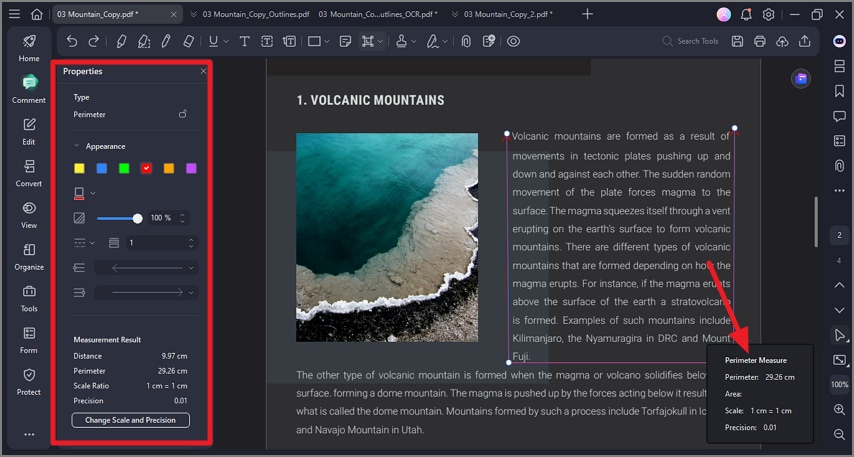Pick the yellow color swatch
This screenshot has width=854, height=457.
tap(80, 168)
